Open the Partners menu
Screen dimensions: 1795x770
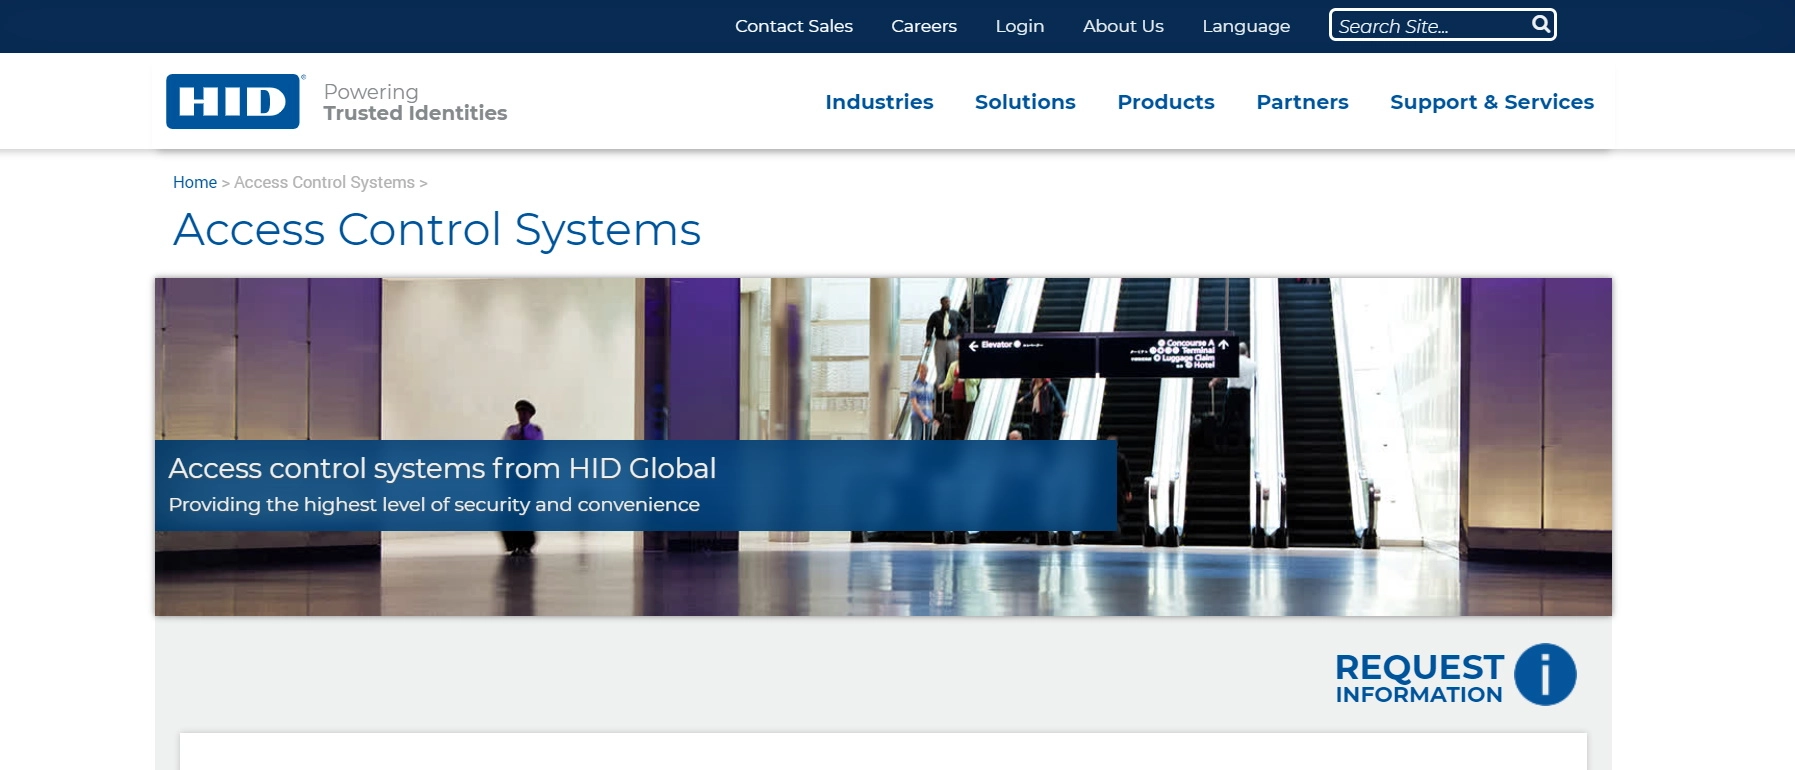point(1302,102)
